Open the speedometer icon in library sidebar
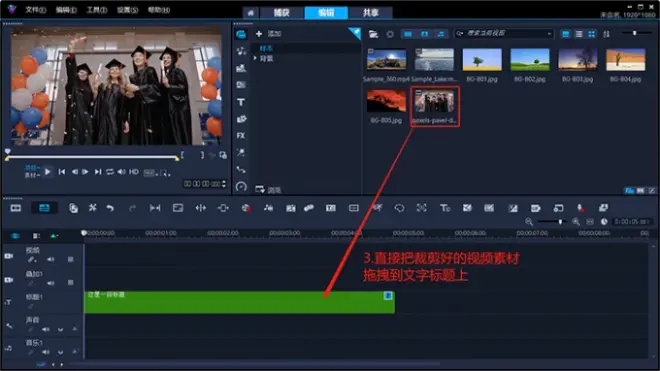 click(241, 187)
